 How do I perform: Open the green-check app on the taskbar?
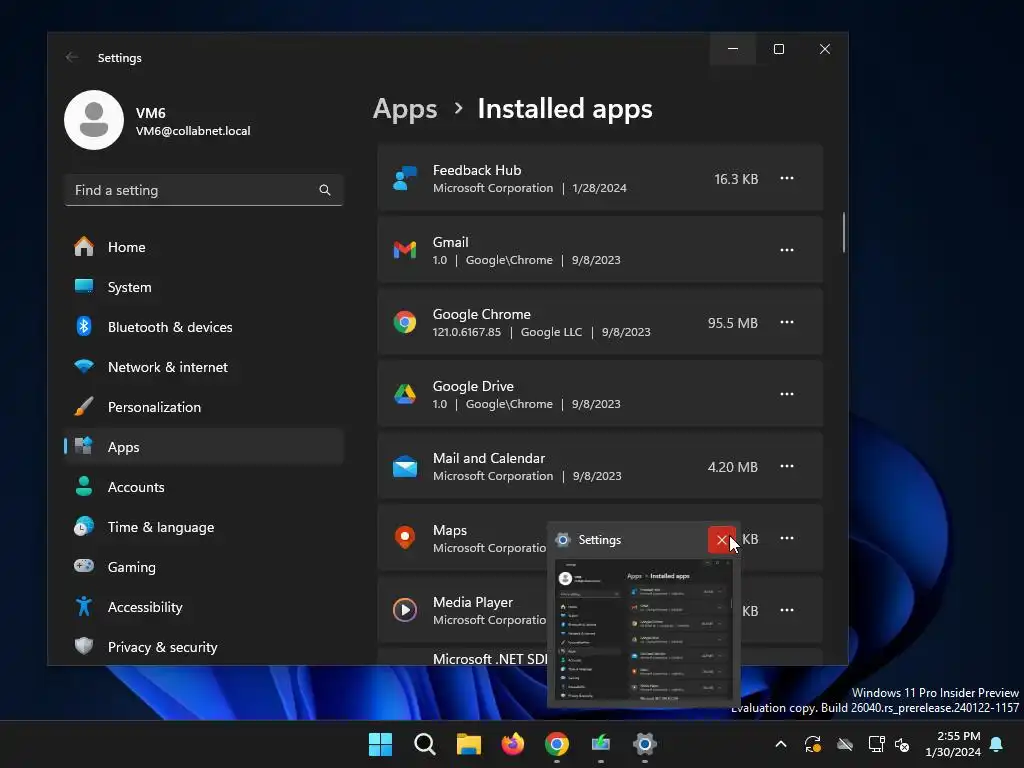601,744
